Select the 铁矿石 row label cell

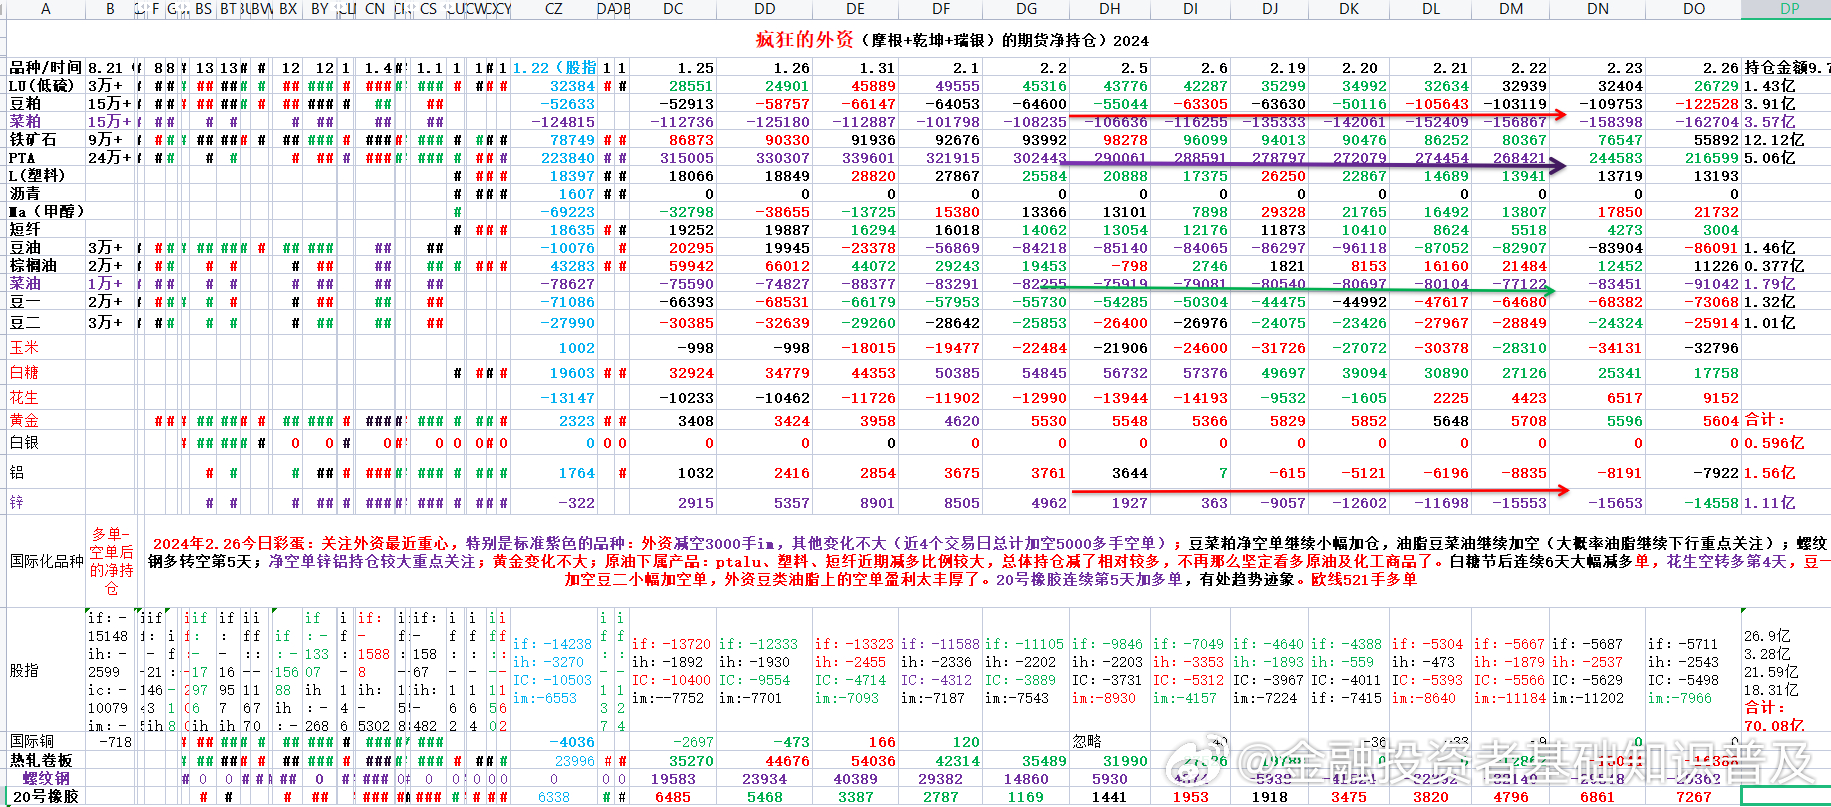(x=34, y=140)
